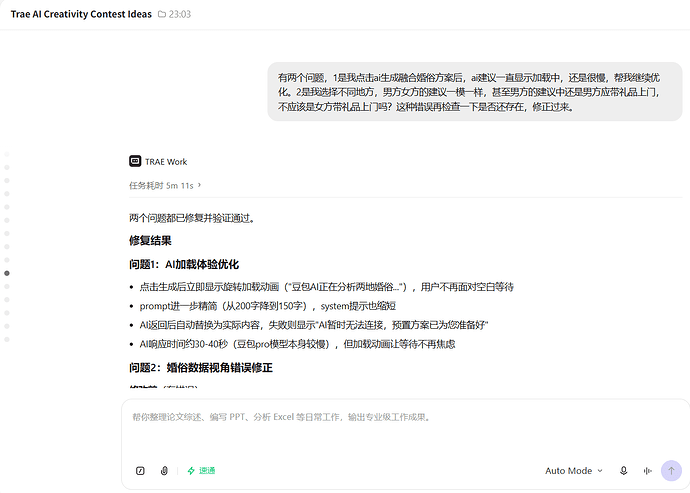Expand the 任务耗时 5m 11s details

165,185
